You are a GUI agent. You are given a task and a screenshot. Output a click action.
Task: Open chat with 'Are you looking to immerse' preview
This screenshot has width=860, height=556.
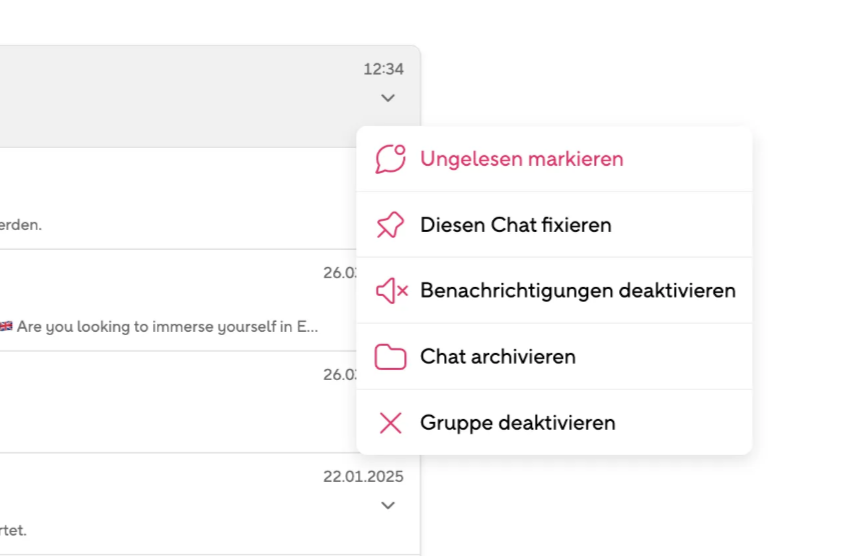pos(178,300)
